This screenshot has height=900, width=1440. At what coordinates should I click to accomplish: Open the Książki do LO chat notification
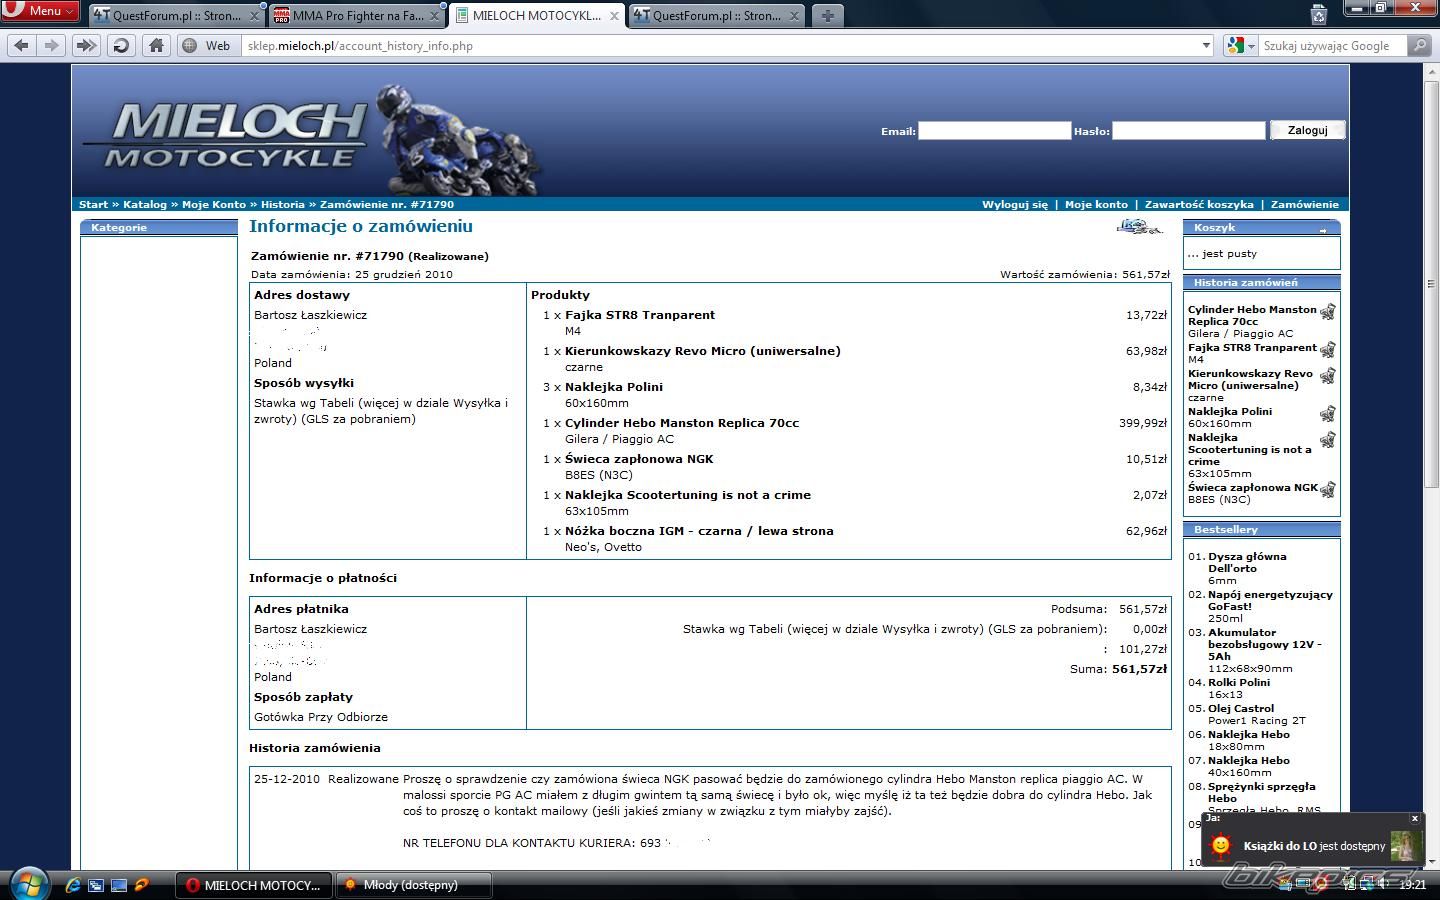click(x=1314, y=846)
